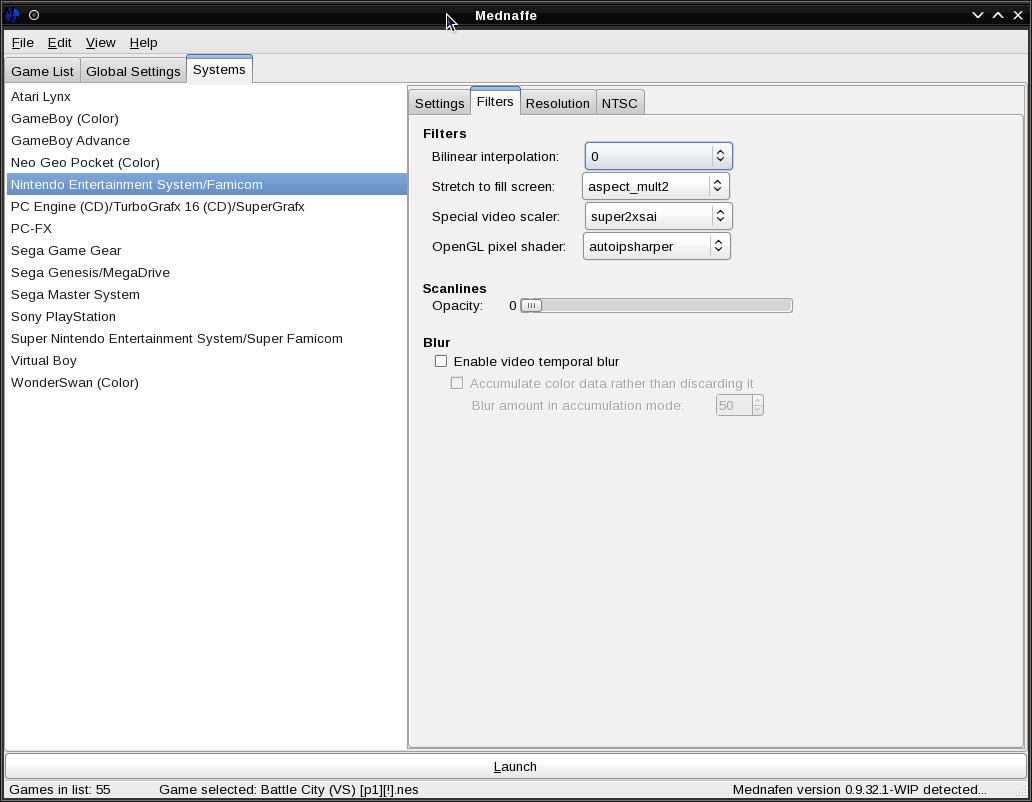Select Nintendo Entertainment System/Famicom row

click(x=207, y=184)
